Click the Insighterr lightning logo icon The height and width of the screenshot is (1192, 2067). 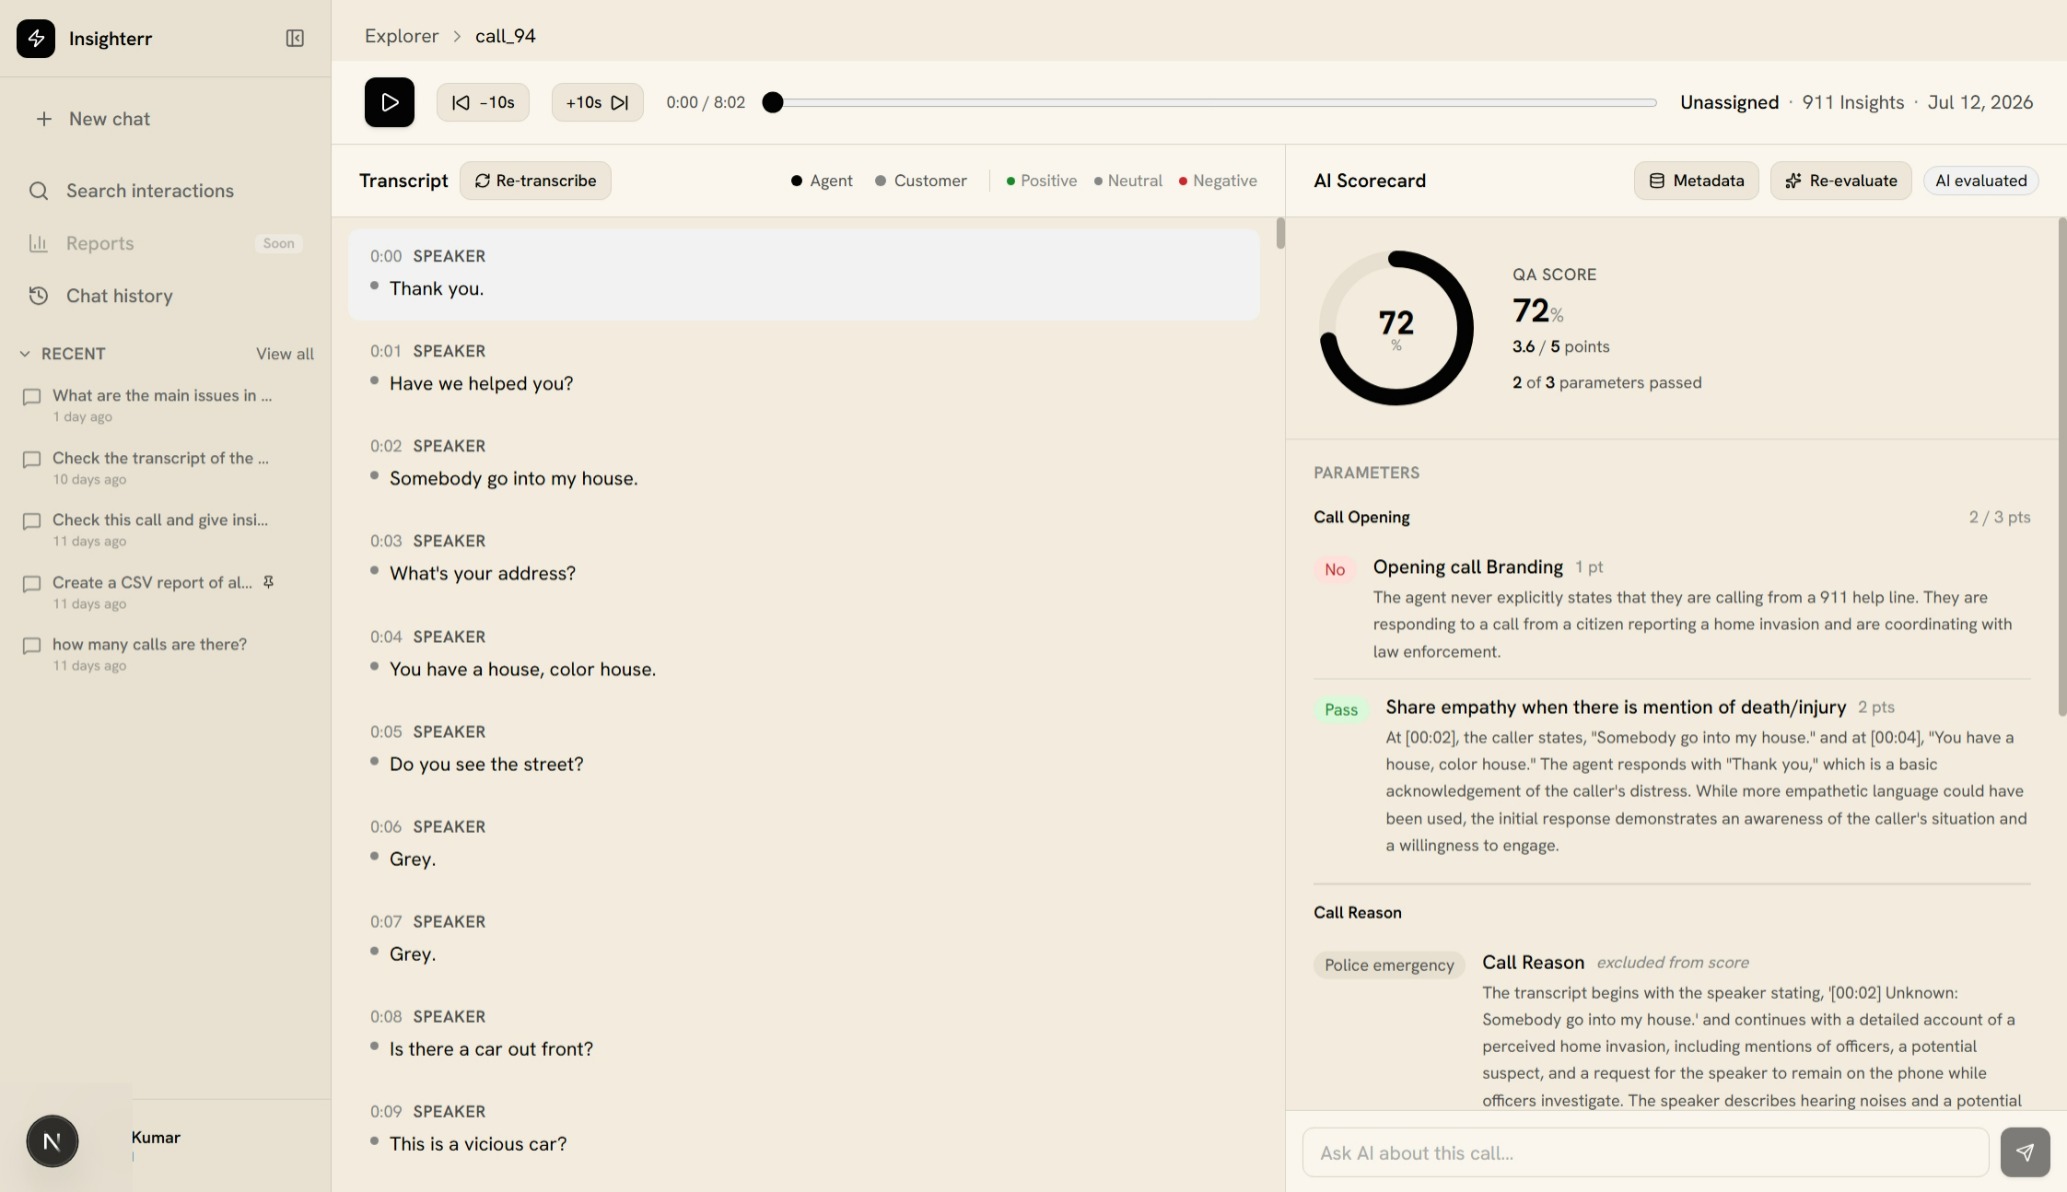pos(36,38)
